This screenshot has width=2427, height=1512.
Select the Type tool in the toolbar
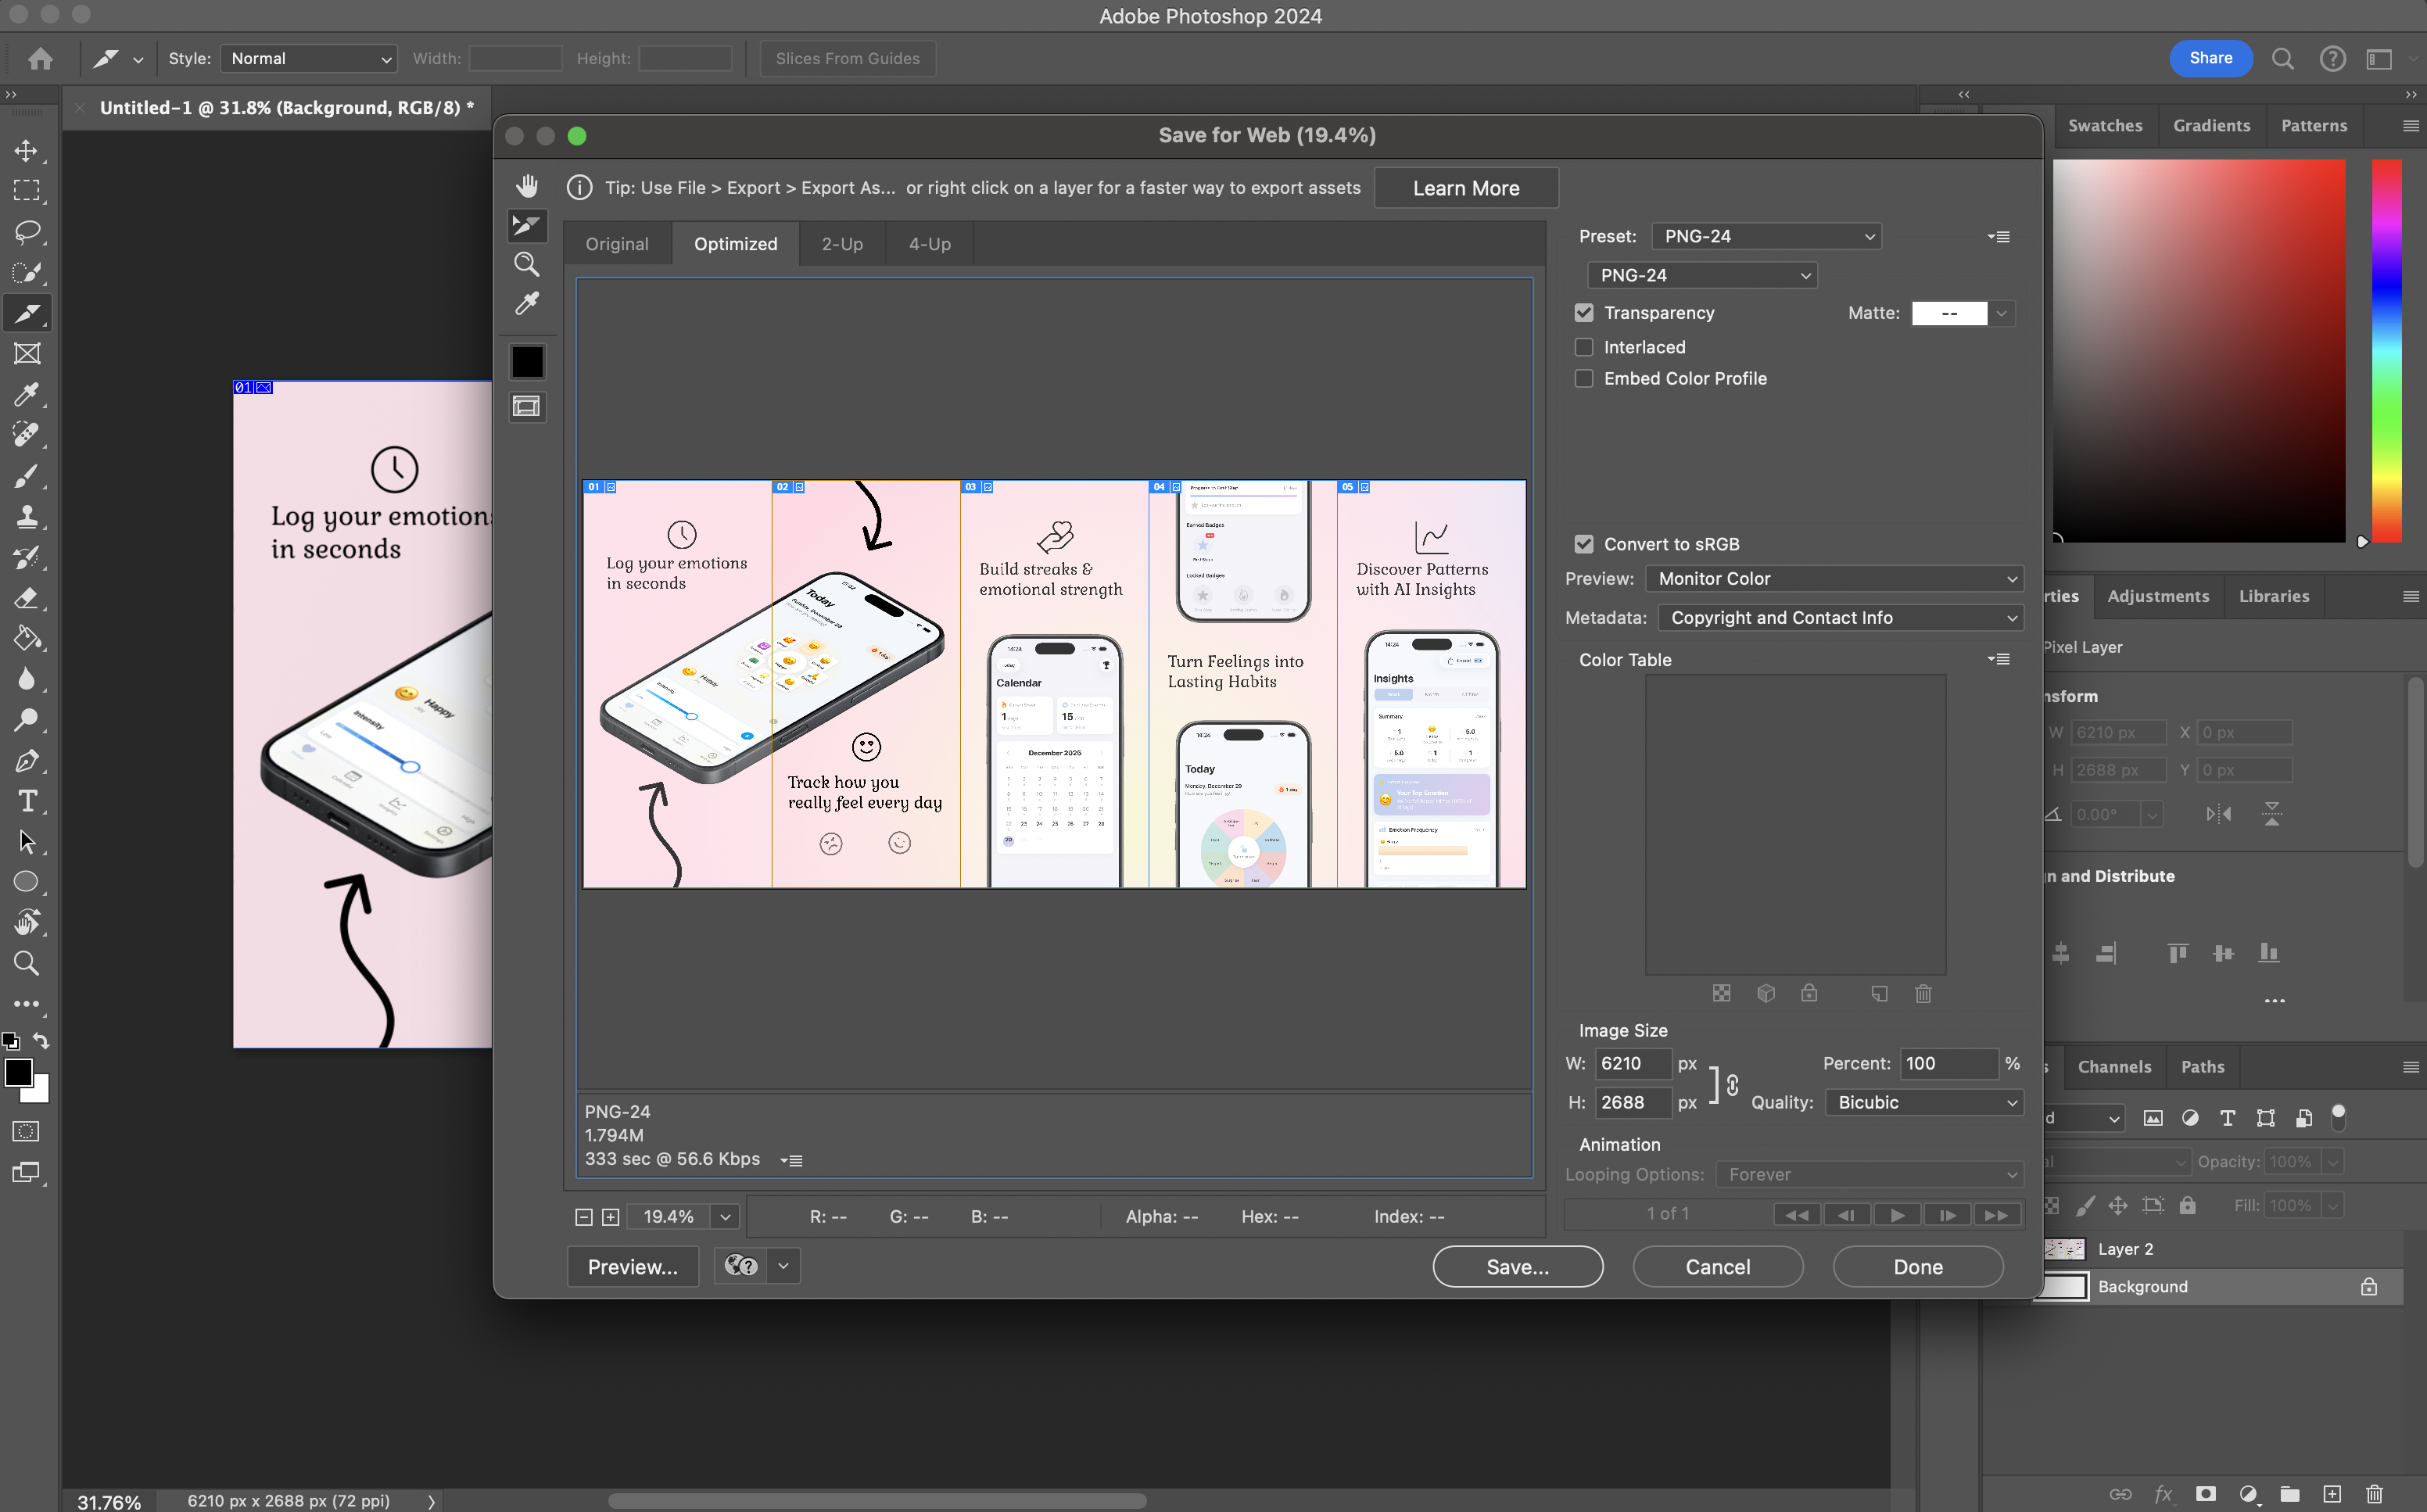point(27,801)
